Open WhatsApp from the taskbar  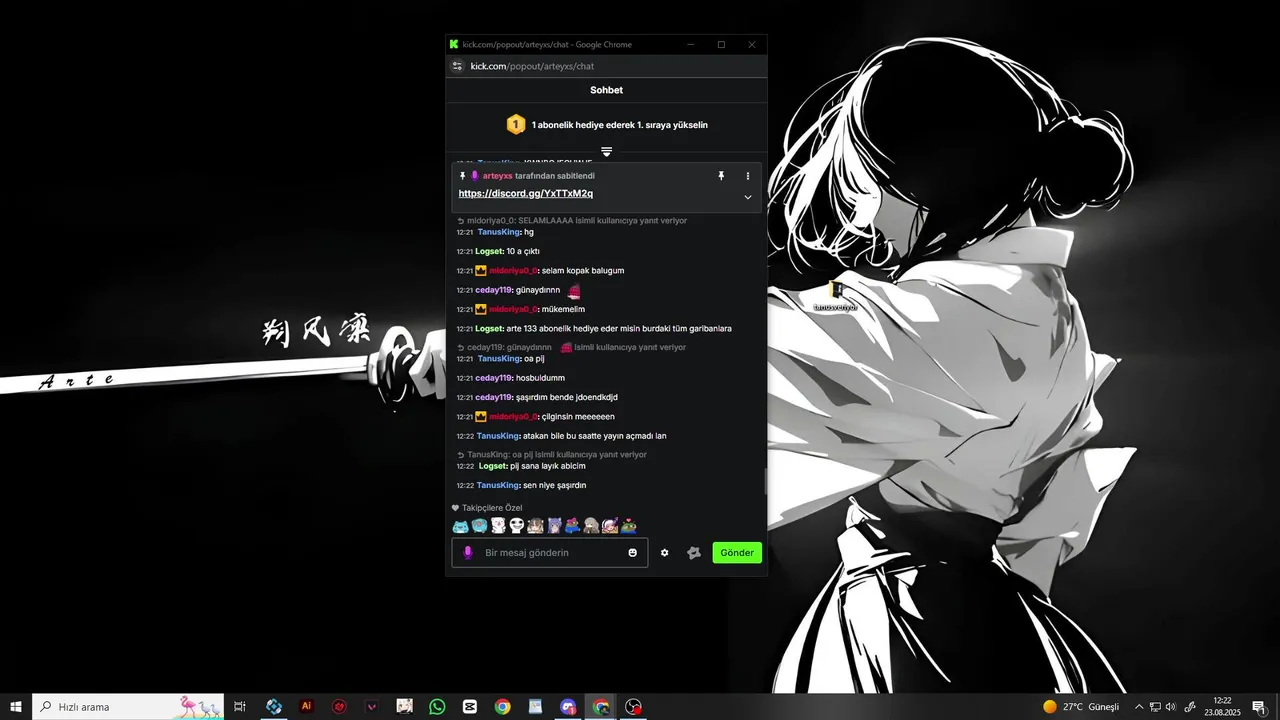[x=437, y=707]
